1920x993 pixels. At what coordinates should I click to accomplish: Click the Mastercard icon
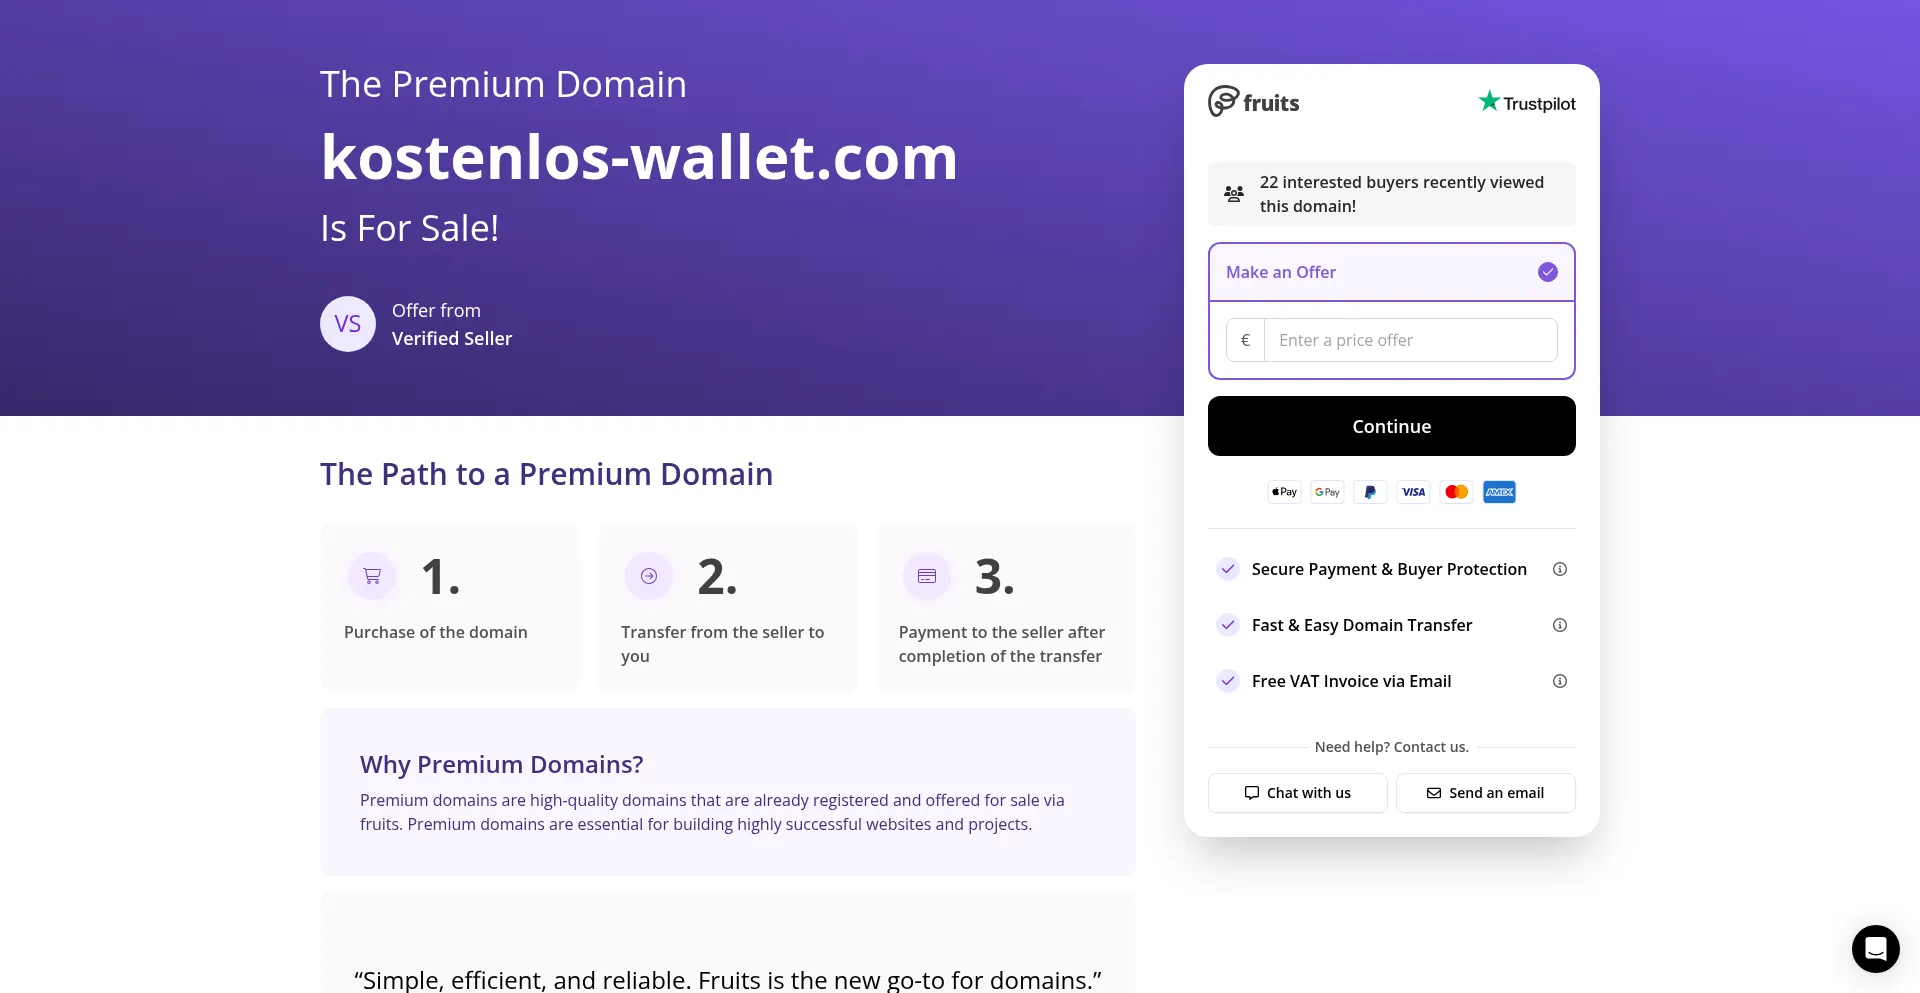pos(1456,492)
